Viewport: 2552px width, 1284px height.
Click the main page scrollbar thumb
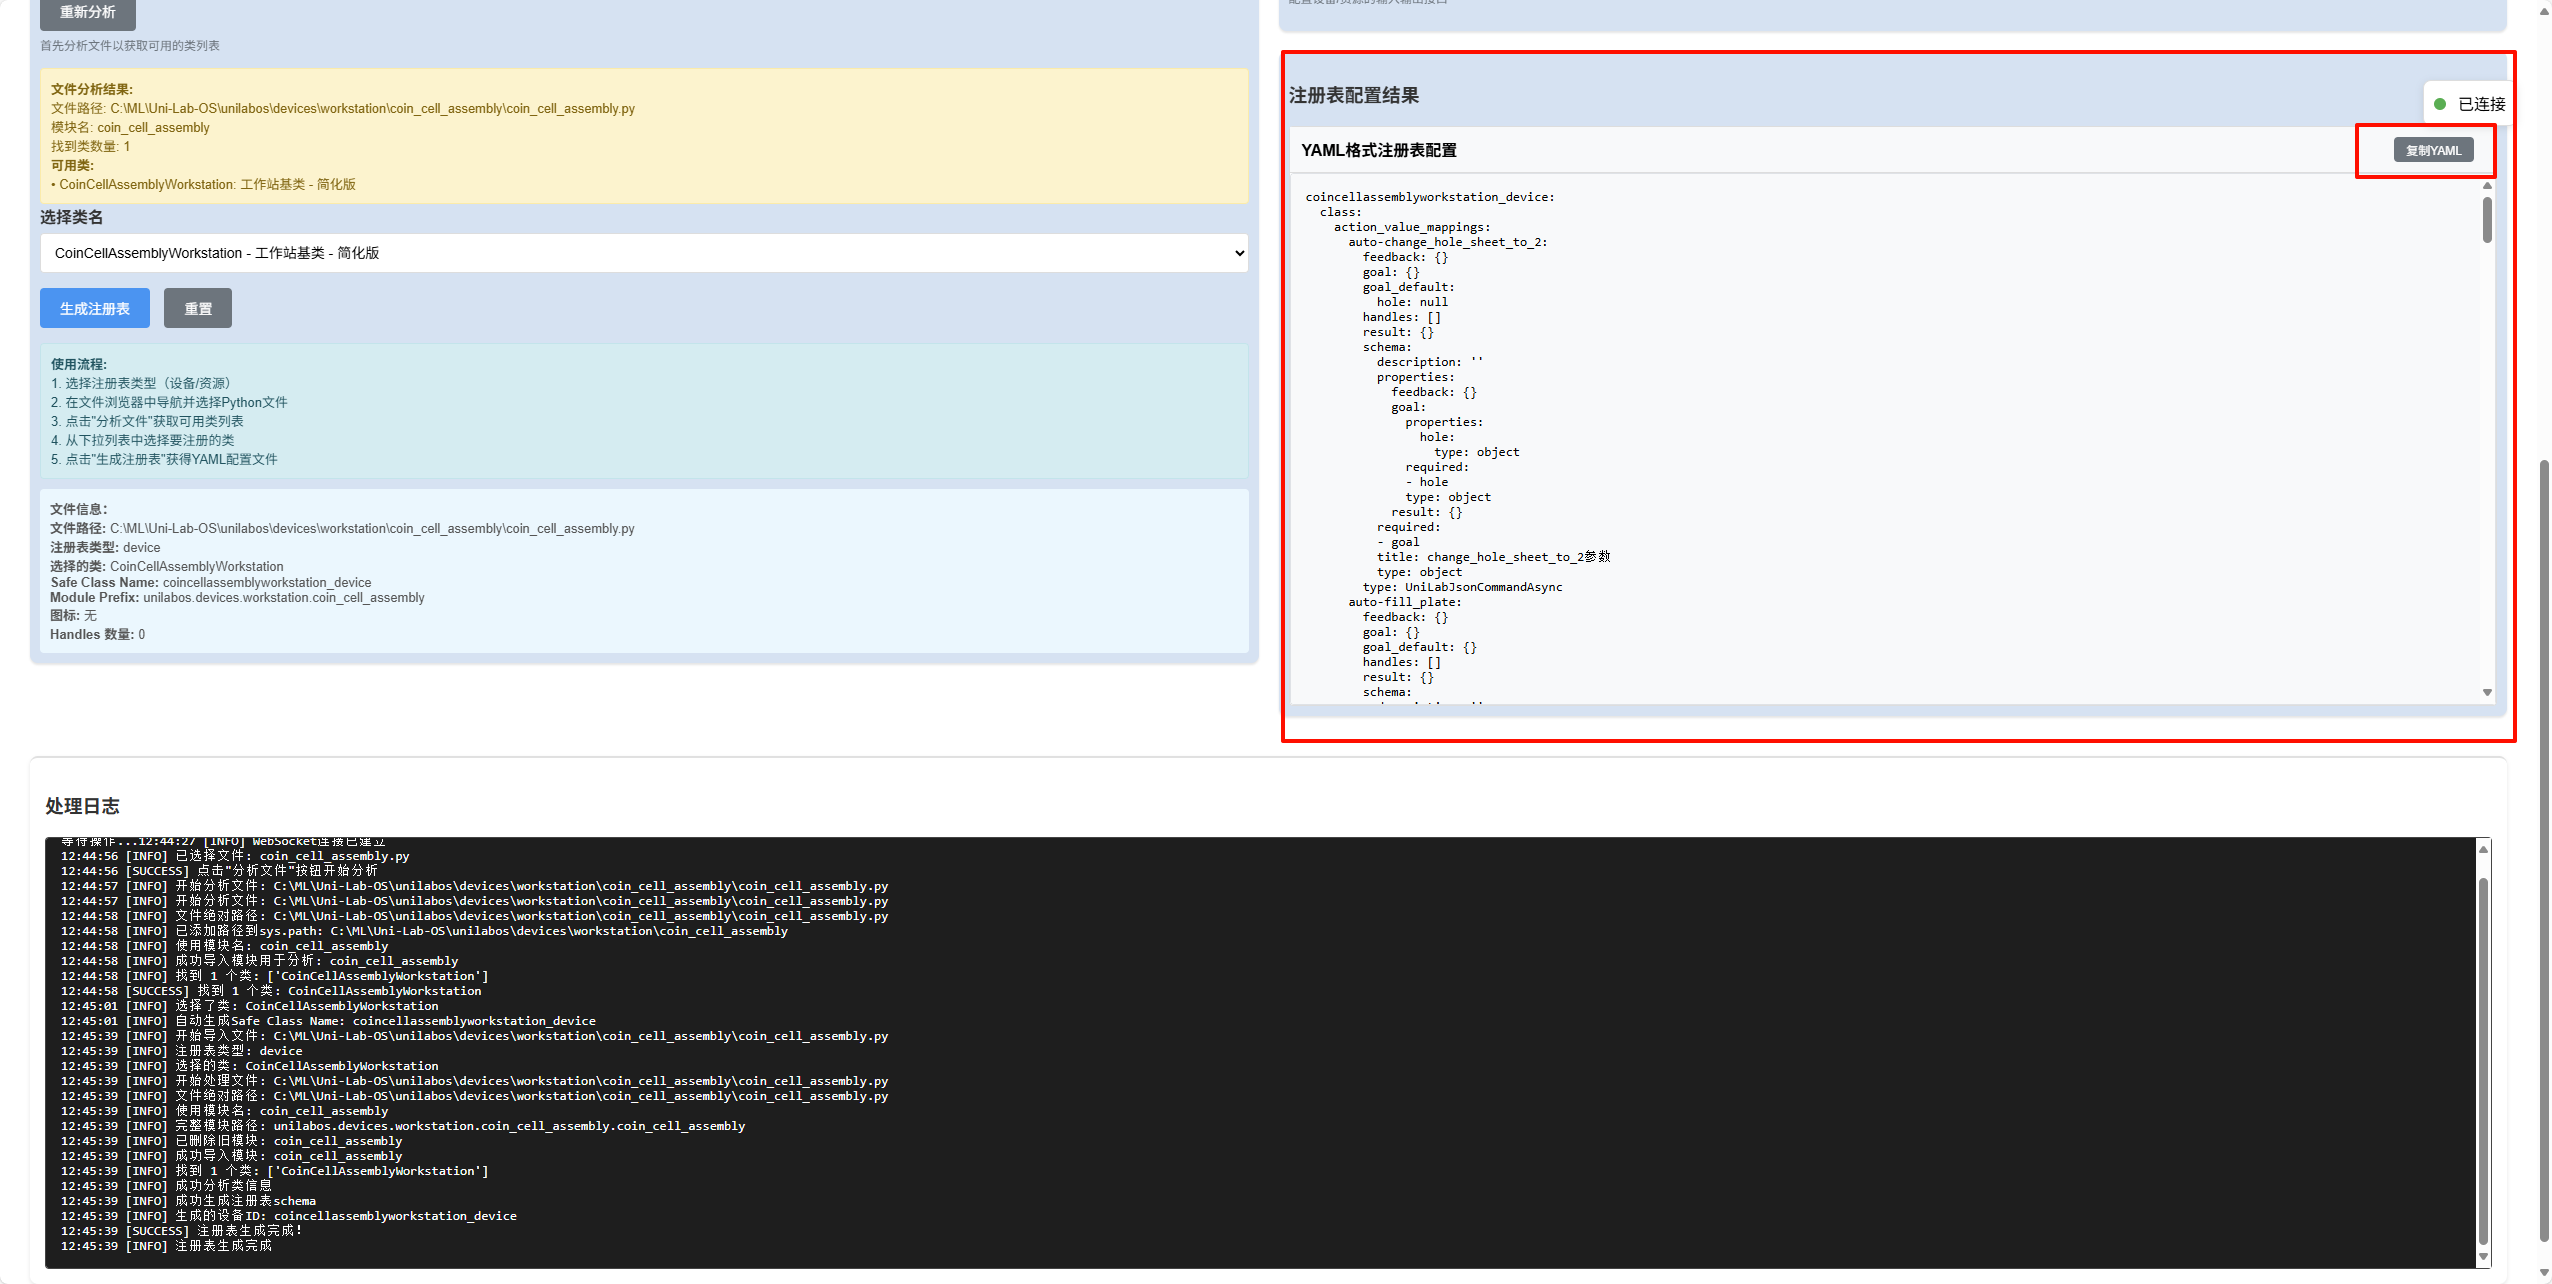(x=2544, y=850)
